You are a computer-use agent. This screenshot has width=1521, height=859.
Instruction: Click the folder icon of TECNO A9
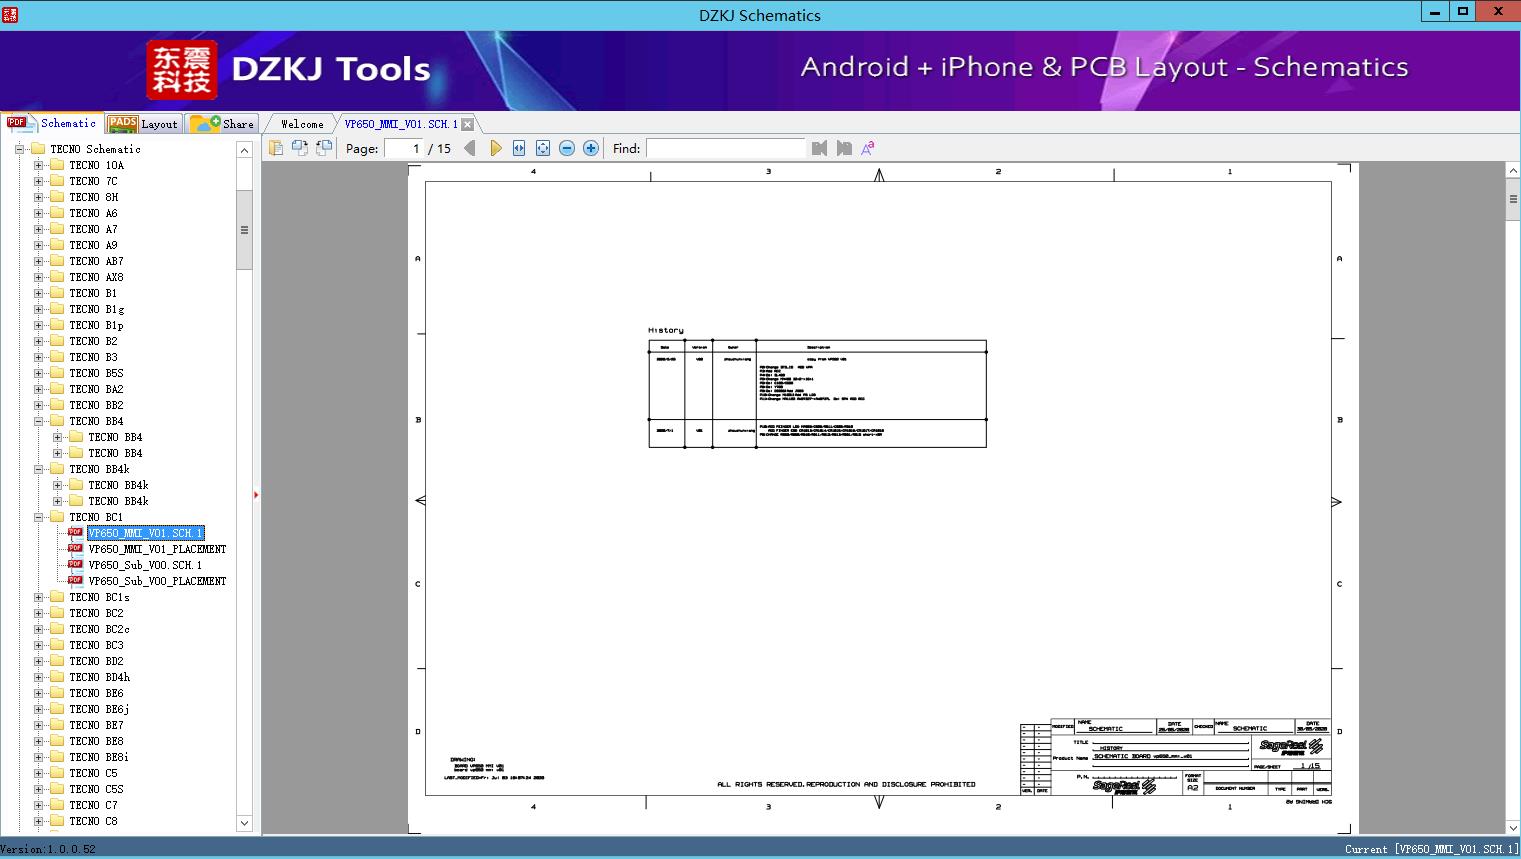point(57,245)
